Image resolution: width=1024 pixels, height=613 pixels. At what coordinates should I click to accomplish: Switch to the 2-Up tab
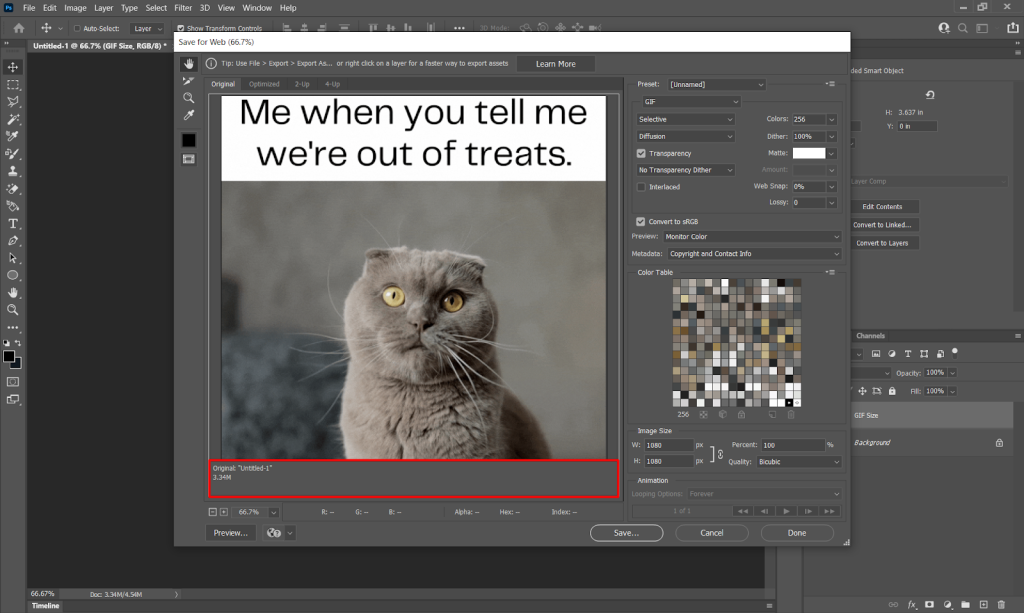tap(302, 84)
